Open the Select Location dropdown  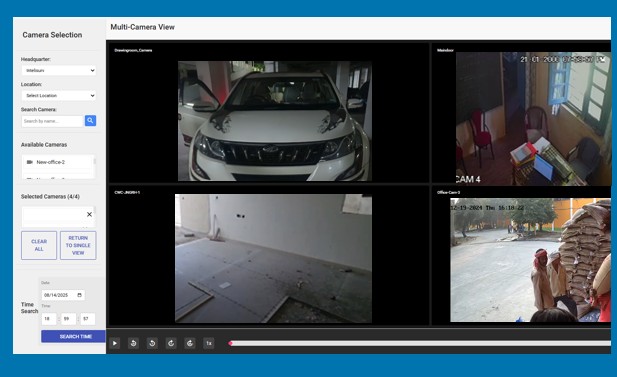point(59,96)
